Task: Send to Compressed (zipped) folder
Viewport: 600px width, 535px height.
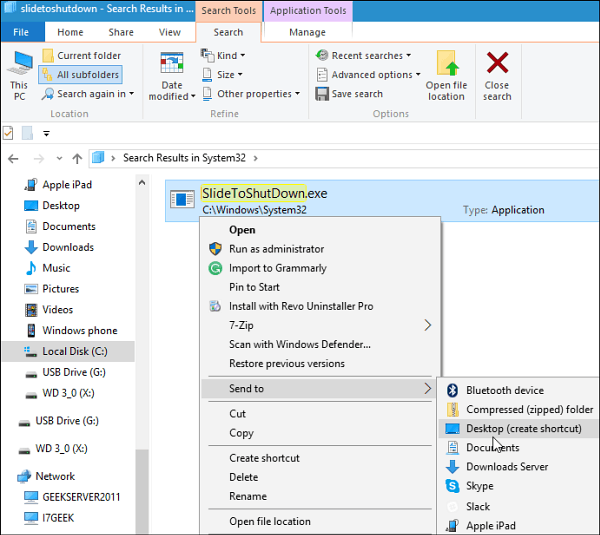Action: click(519, 409)
